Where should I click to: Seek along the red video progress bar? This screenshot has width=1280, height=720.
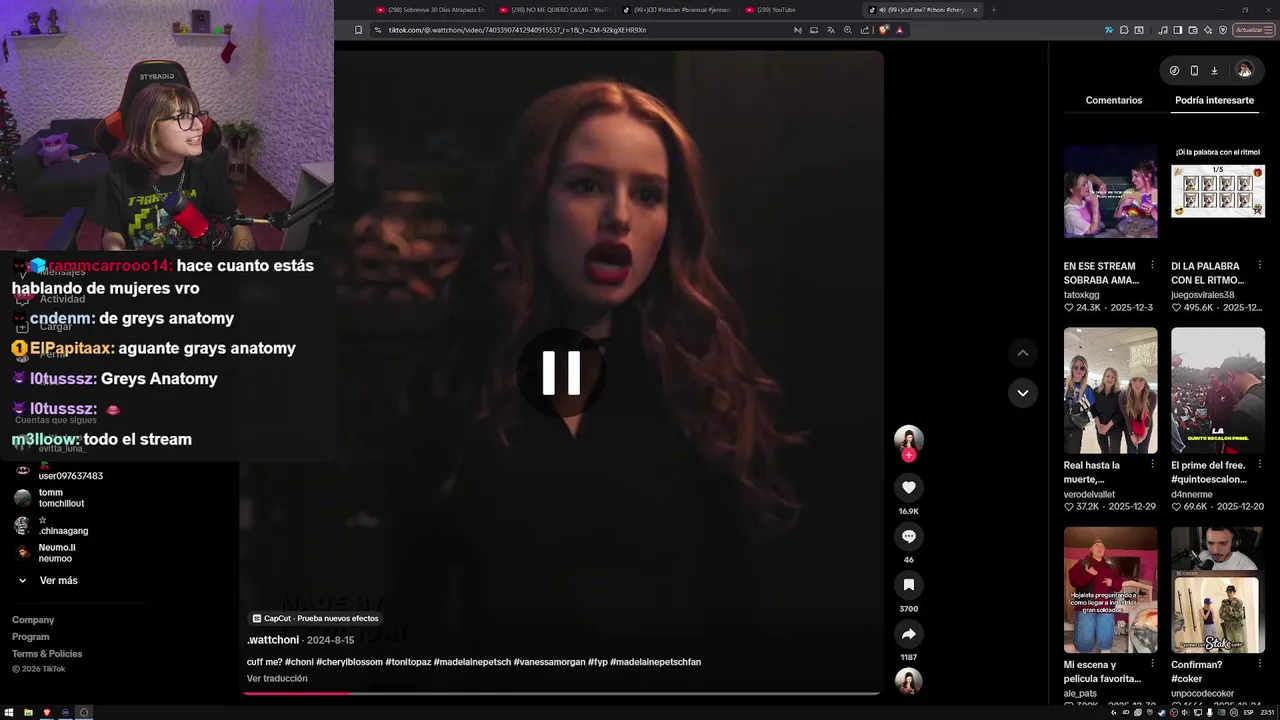click(561, 692)
